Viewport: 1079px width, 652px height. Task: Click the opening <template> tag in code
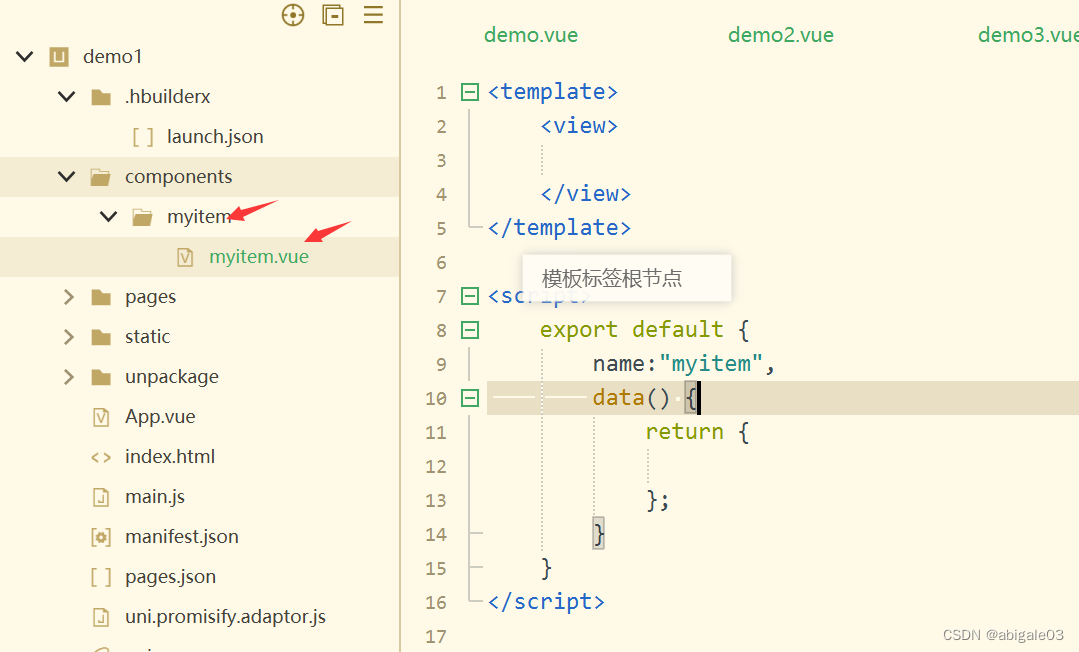(553, 92)
